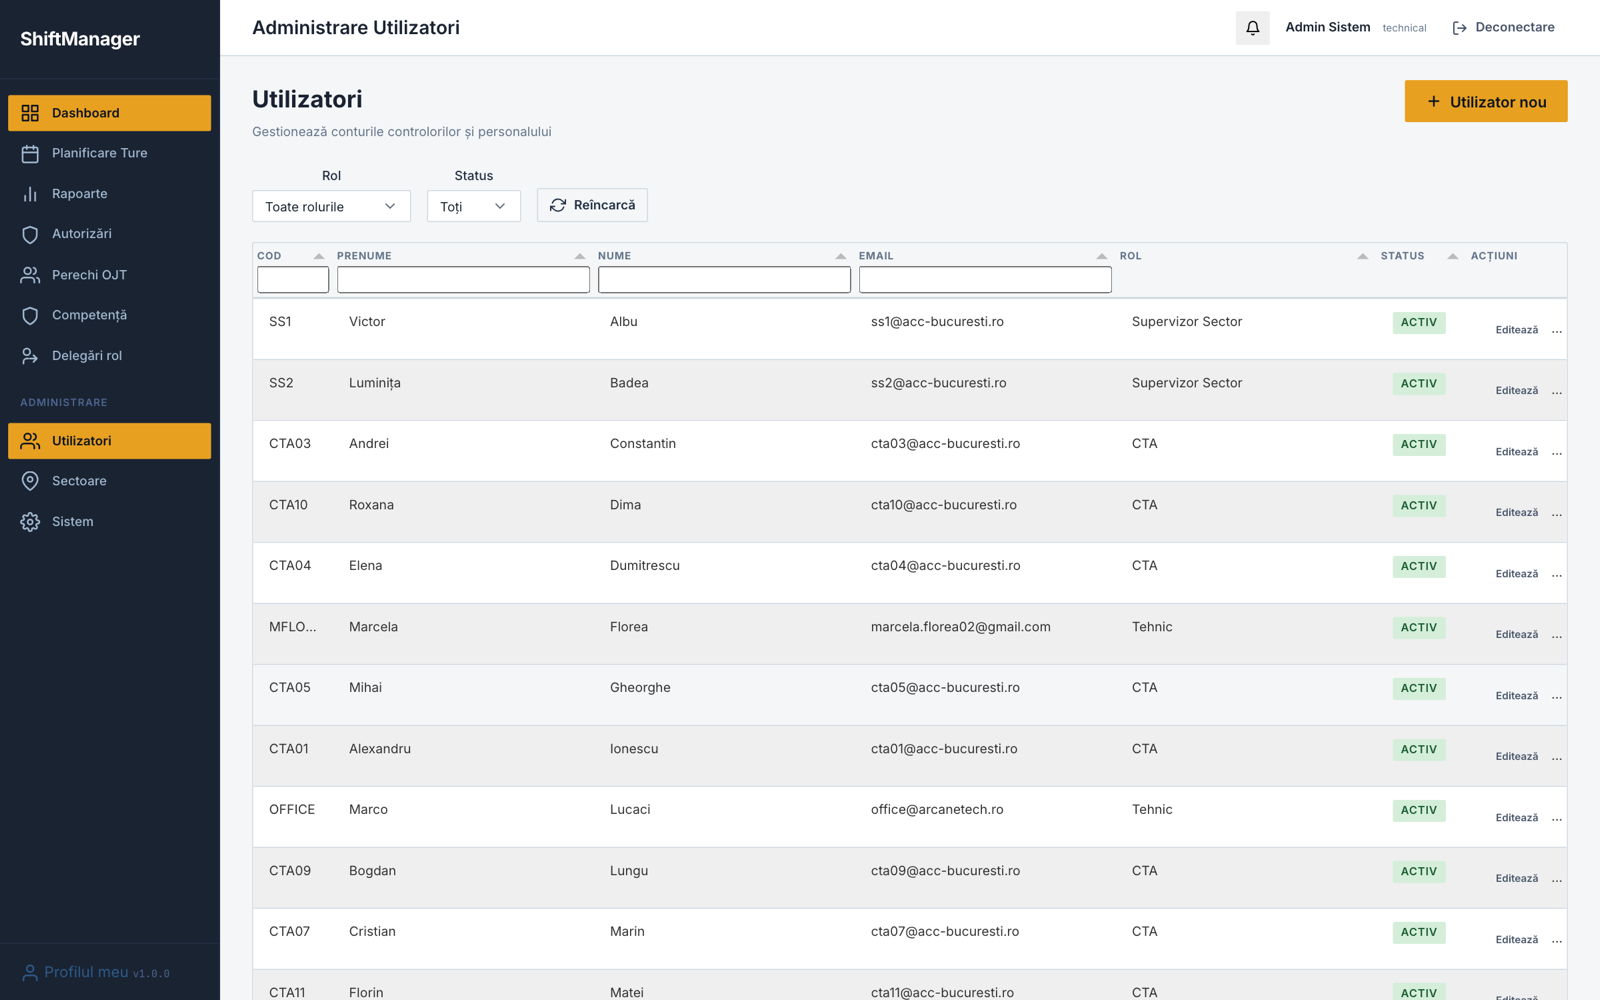Open Sistem settings page
This screenshot has height=1000, width=1600.
(110, 522)
